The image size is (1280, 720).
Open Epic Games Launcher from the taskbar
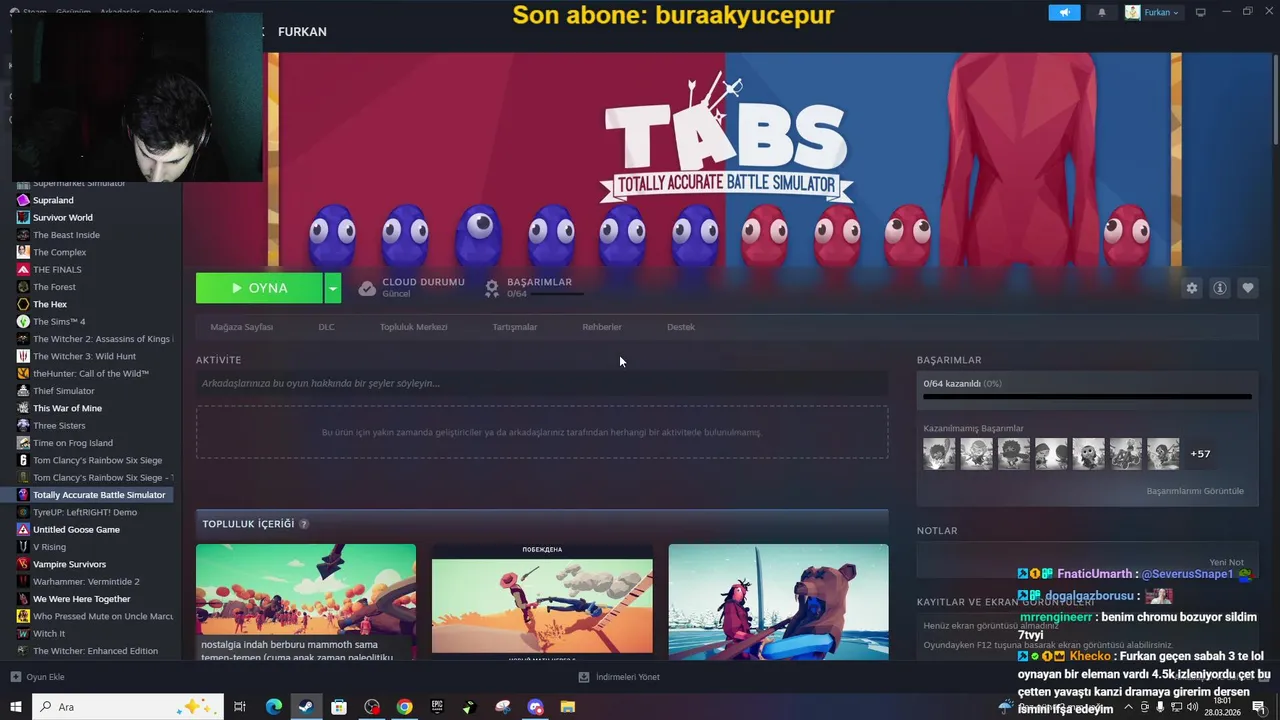pos(437,707)
